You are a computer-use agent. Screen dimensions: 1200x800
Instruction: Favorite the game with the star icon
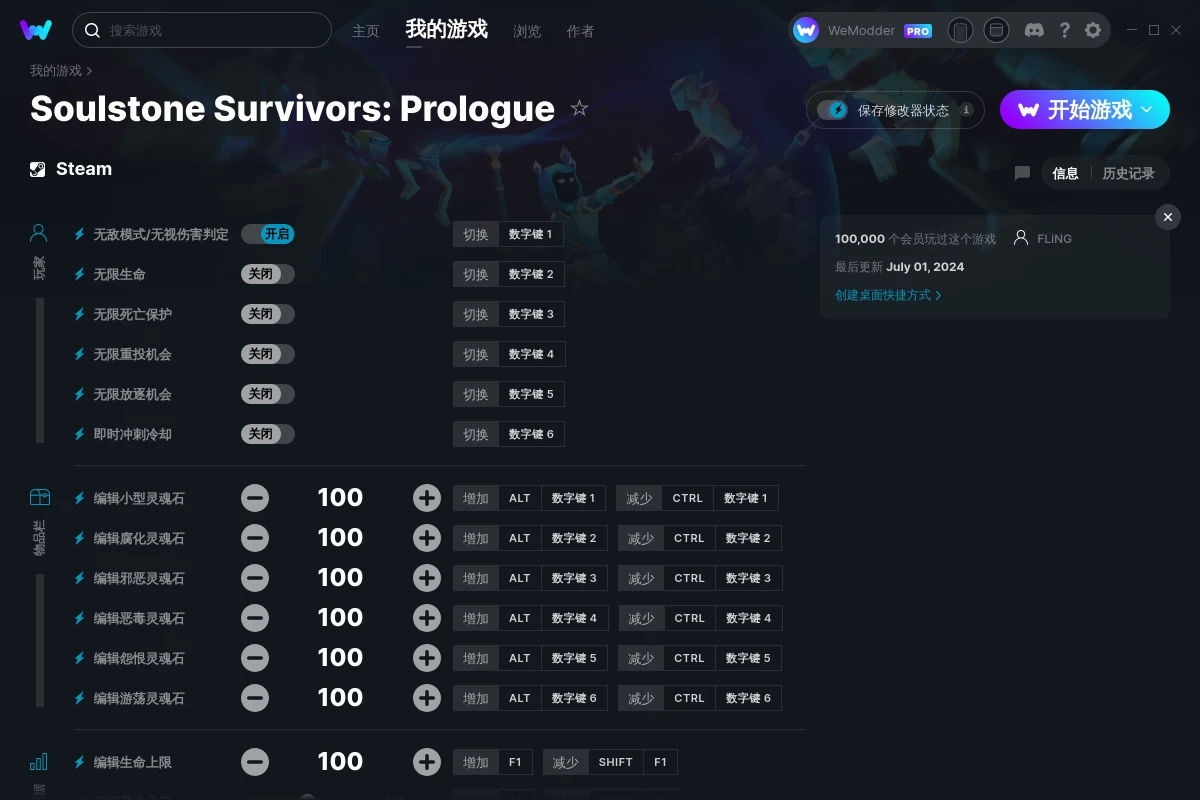coord(579,108)
